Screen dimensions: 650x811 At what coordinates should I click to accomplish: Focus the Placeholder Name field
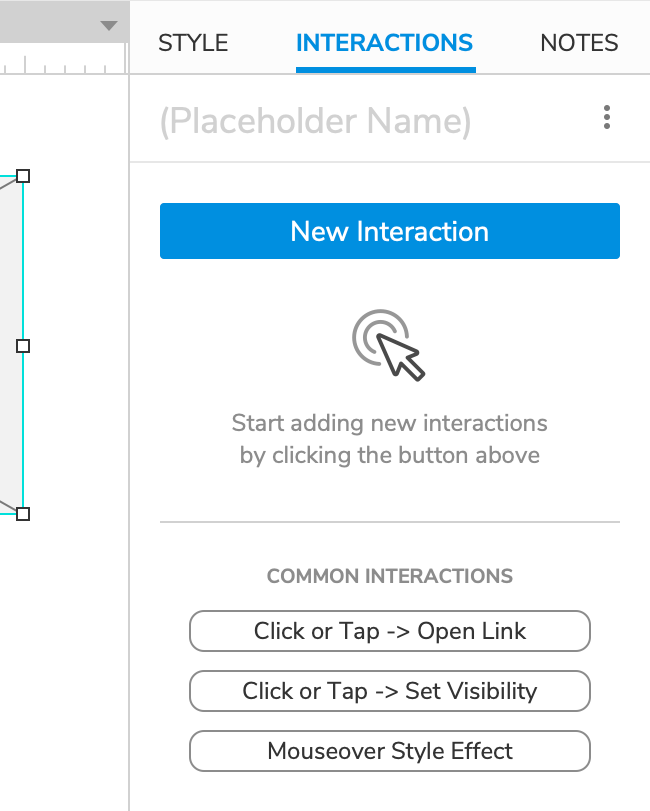click(315, 121)
